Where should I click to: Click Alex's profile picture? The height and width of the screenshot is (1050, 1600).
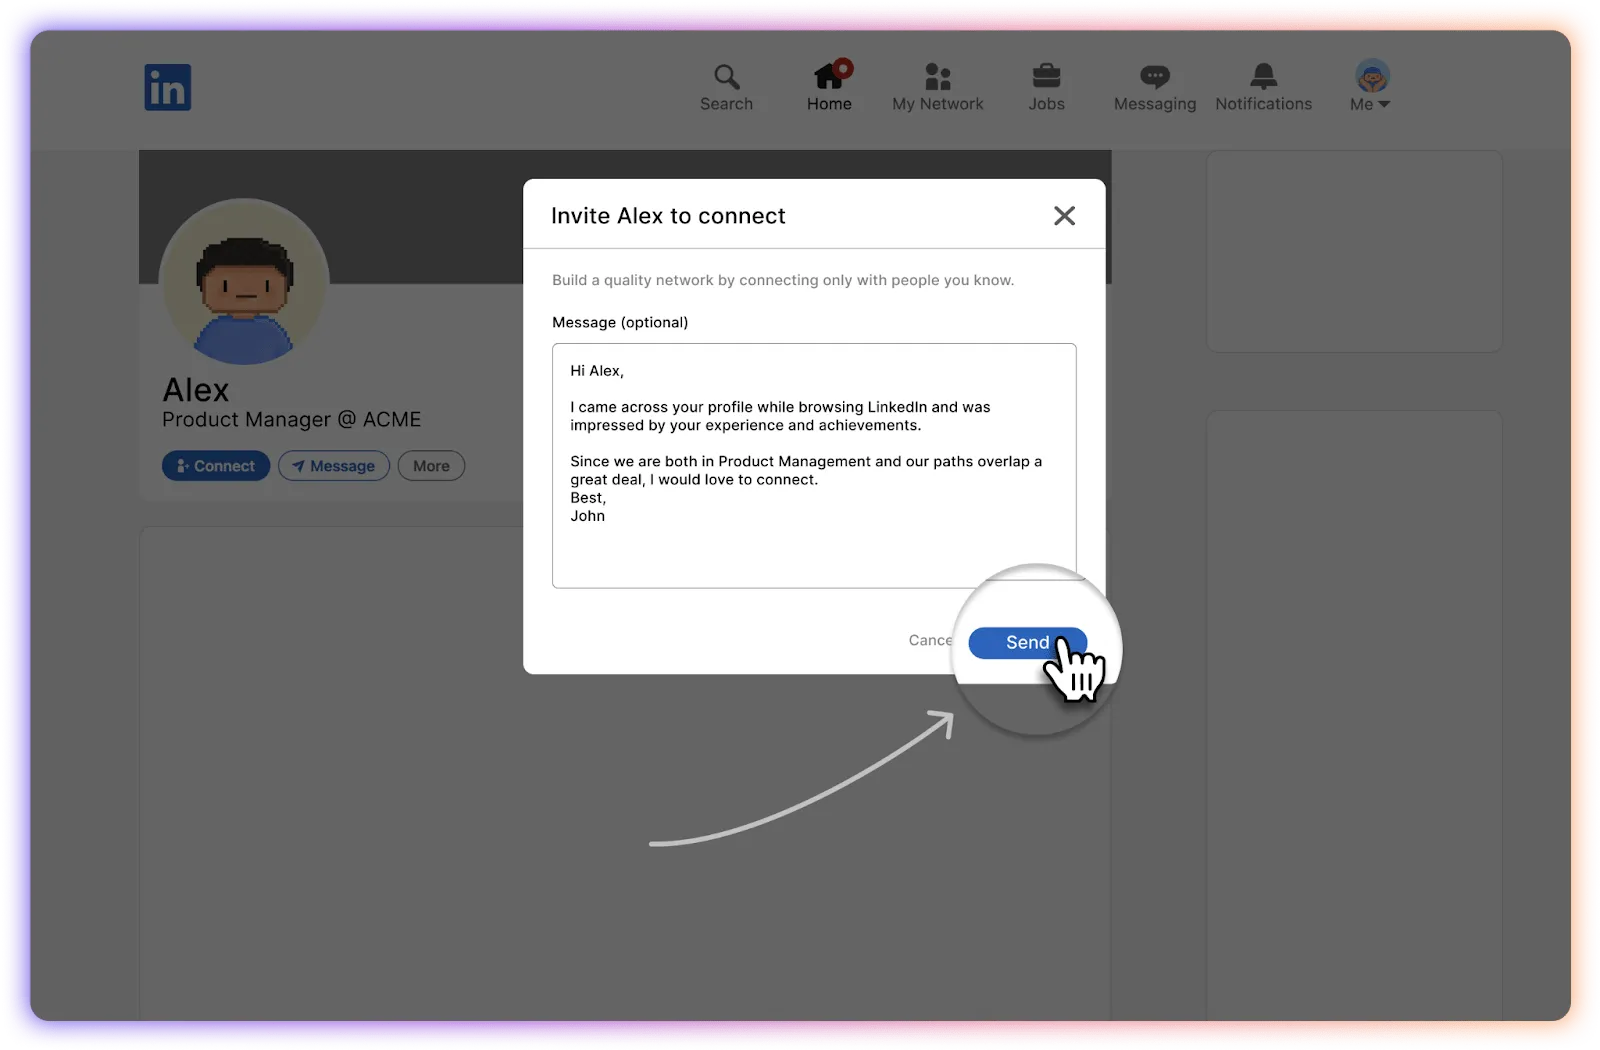tap(244, 282)
